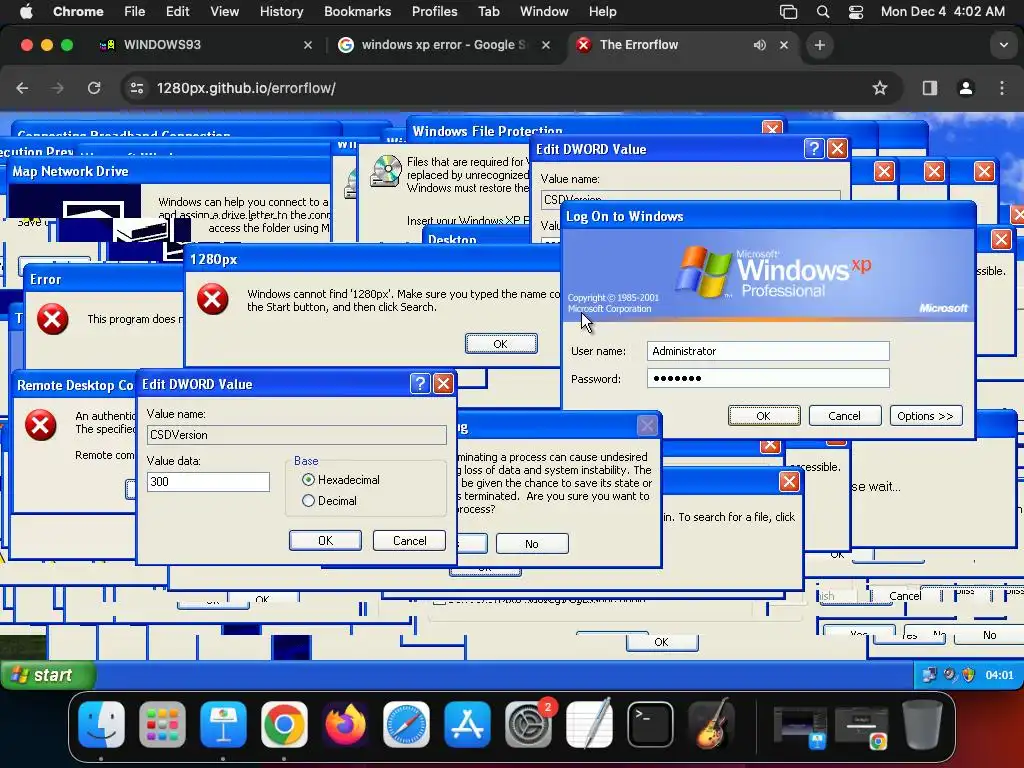
Task: Click the Windows XP start button
Action: coord(48,675)
